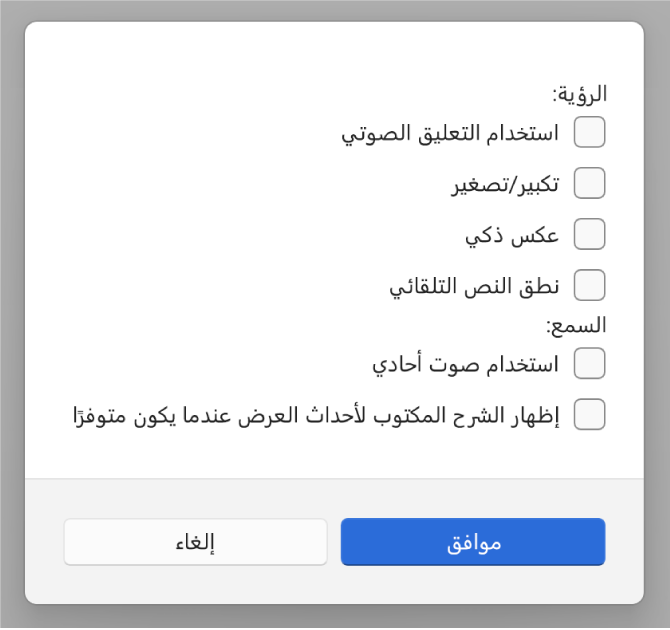Select the عكس ذكي label text
The height and width of the screenshot is (630, 670).
(x=512, y=234)
